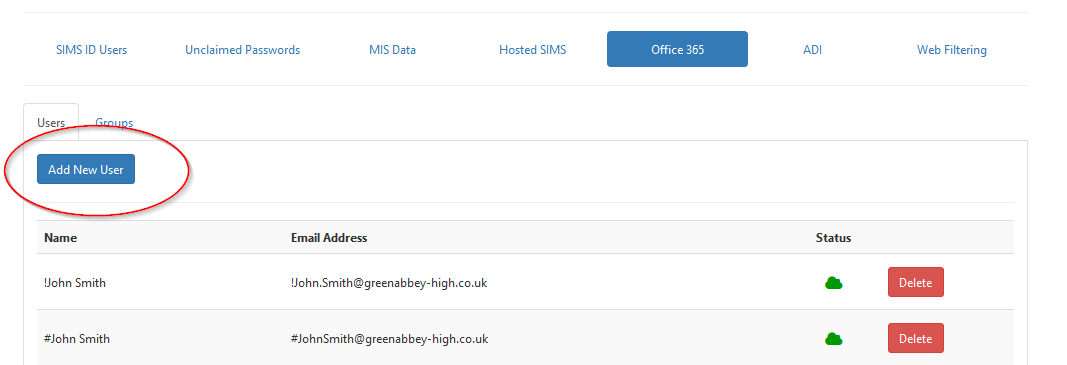Open the SIMS ID Users tab
This screenshot has width=1067, height=365.
tap(91, 50)
